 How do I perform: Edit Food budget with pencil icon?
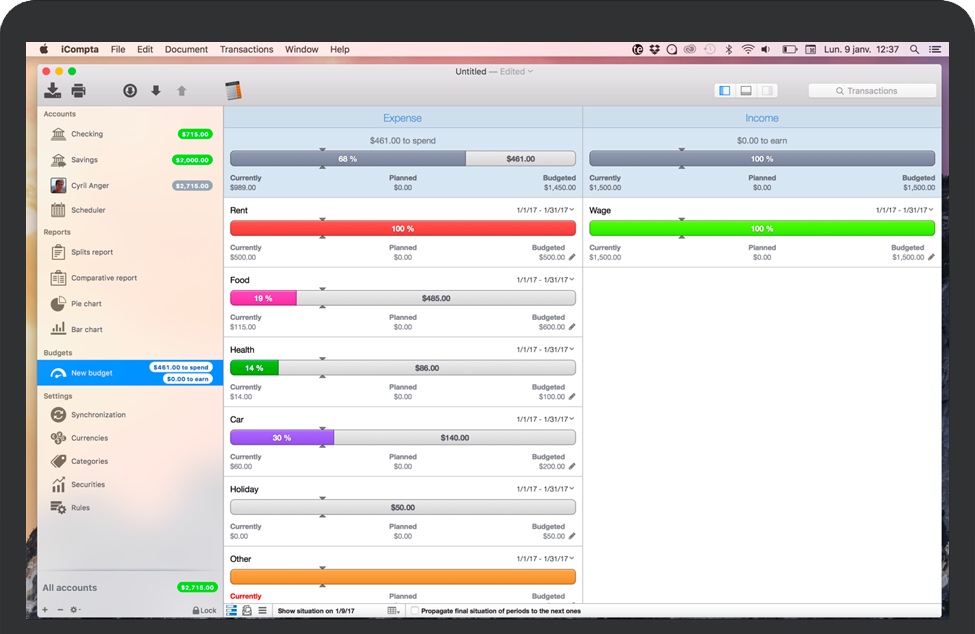coord(572,327)
